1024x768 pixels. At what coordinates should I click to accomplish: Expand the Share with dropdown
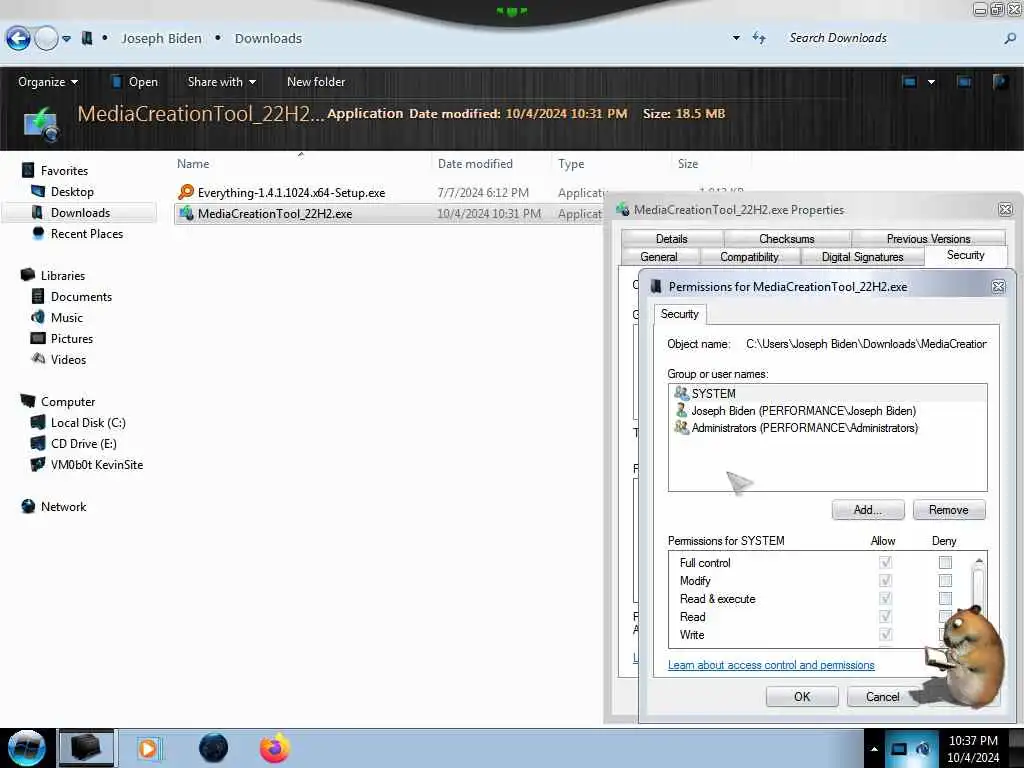tap(221, 82)
